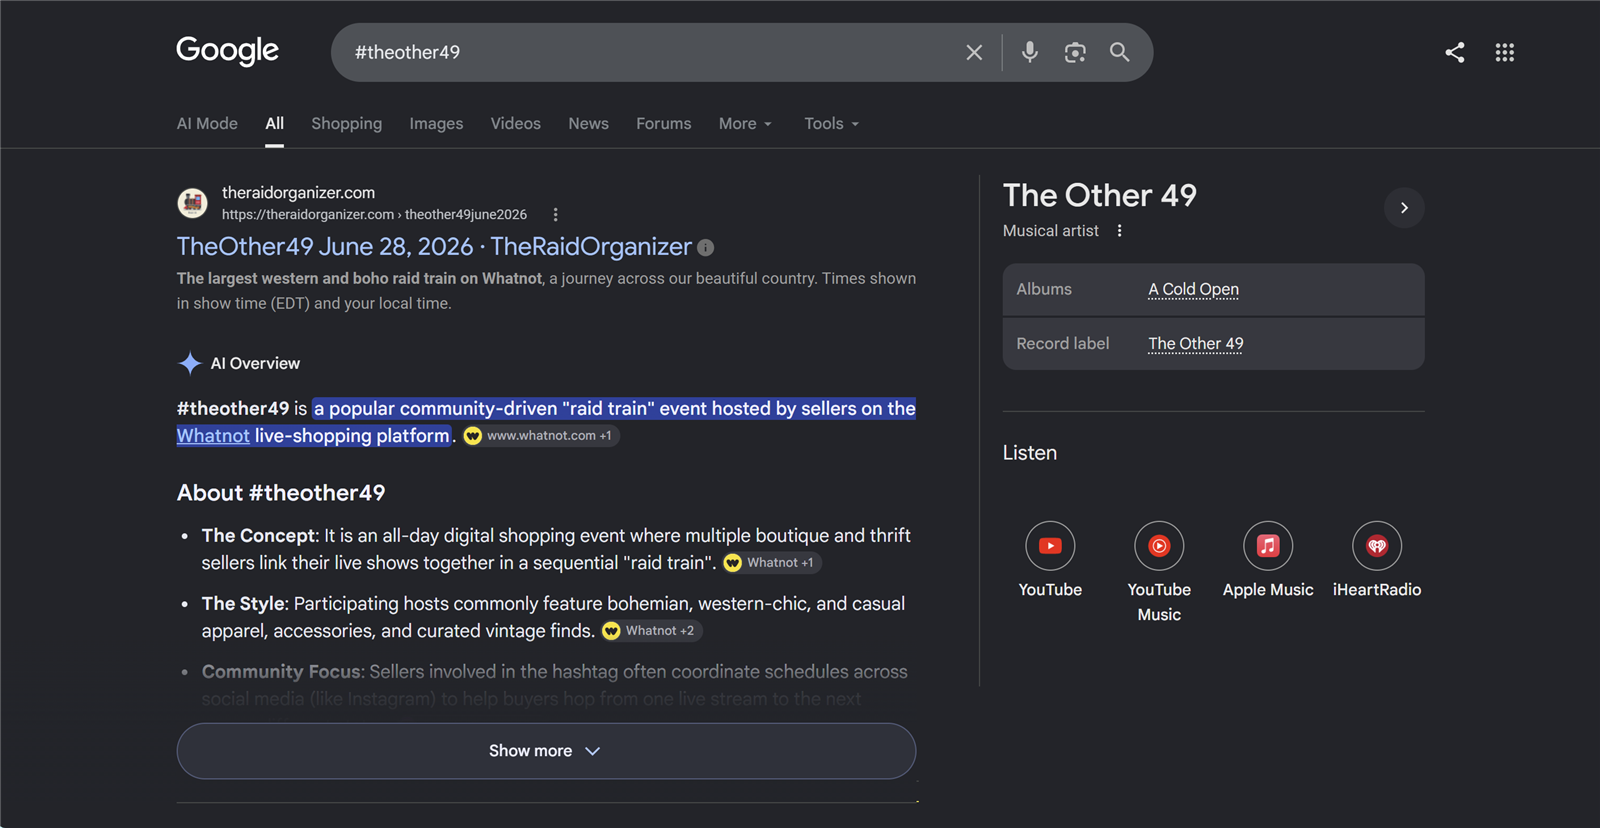Click the Google logo

pyautogui.click(x=227, y=51)
